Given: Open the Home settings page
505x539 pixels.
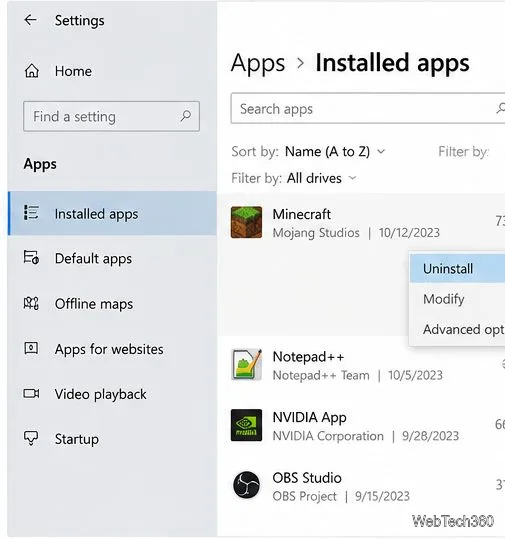Looking at the screenshot, I should click(112, 71).
